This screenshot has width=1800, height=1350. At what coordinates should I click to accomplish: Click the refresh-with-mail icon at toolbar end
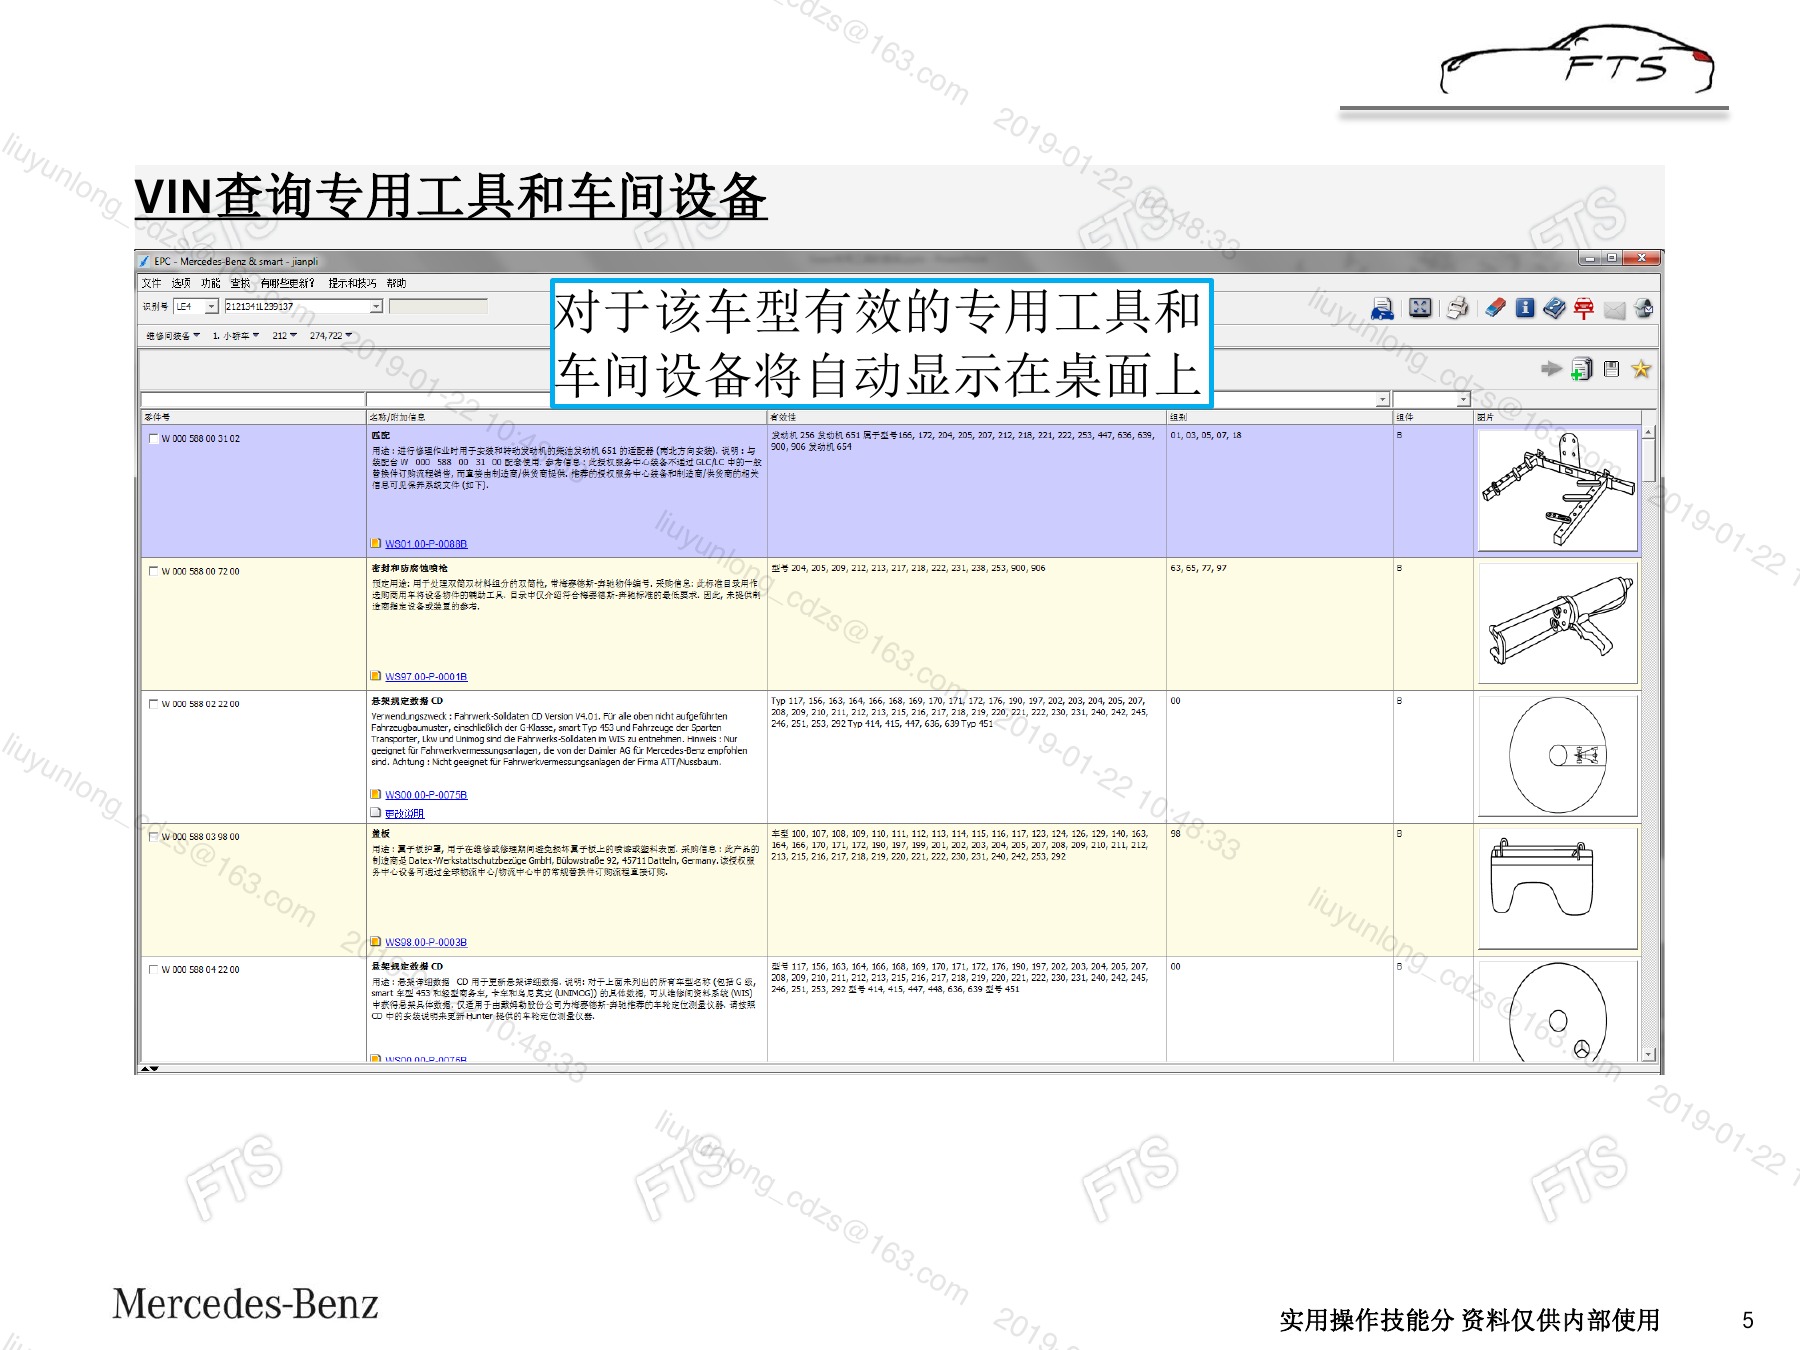tap(1643, 308)
